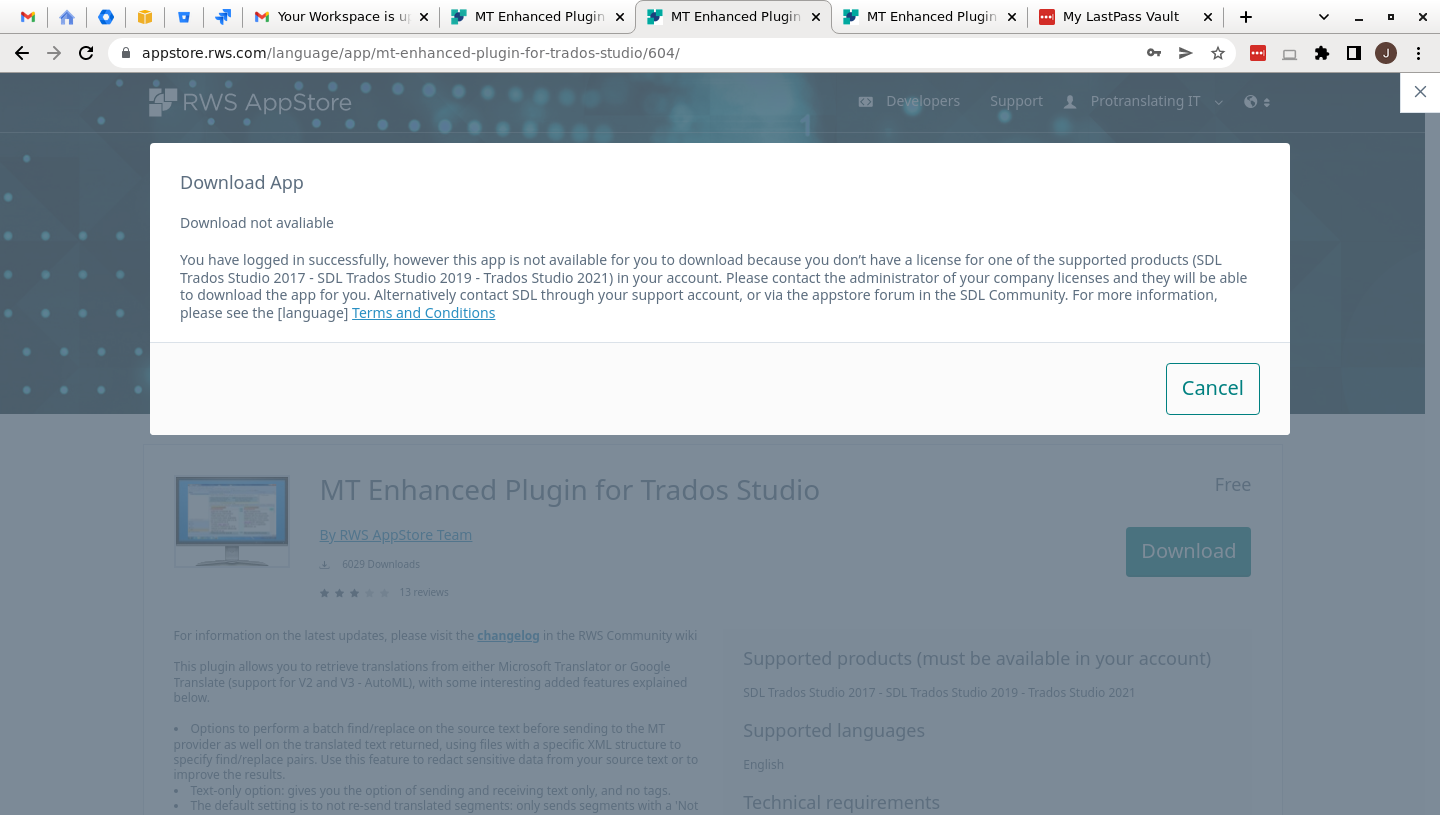
Task: Click the share page arrow icon
Action: (x=1185, y=53)
